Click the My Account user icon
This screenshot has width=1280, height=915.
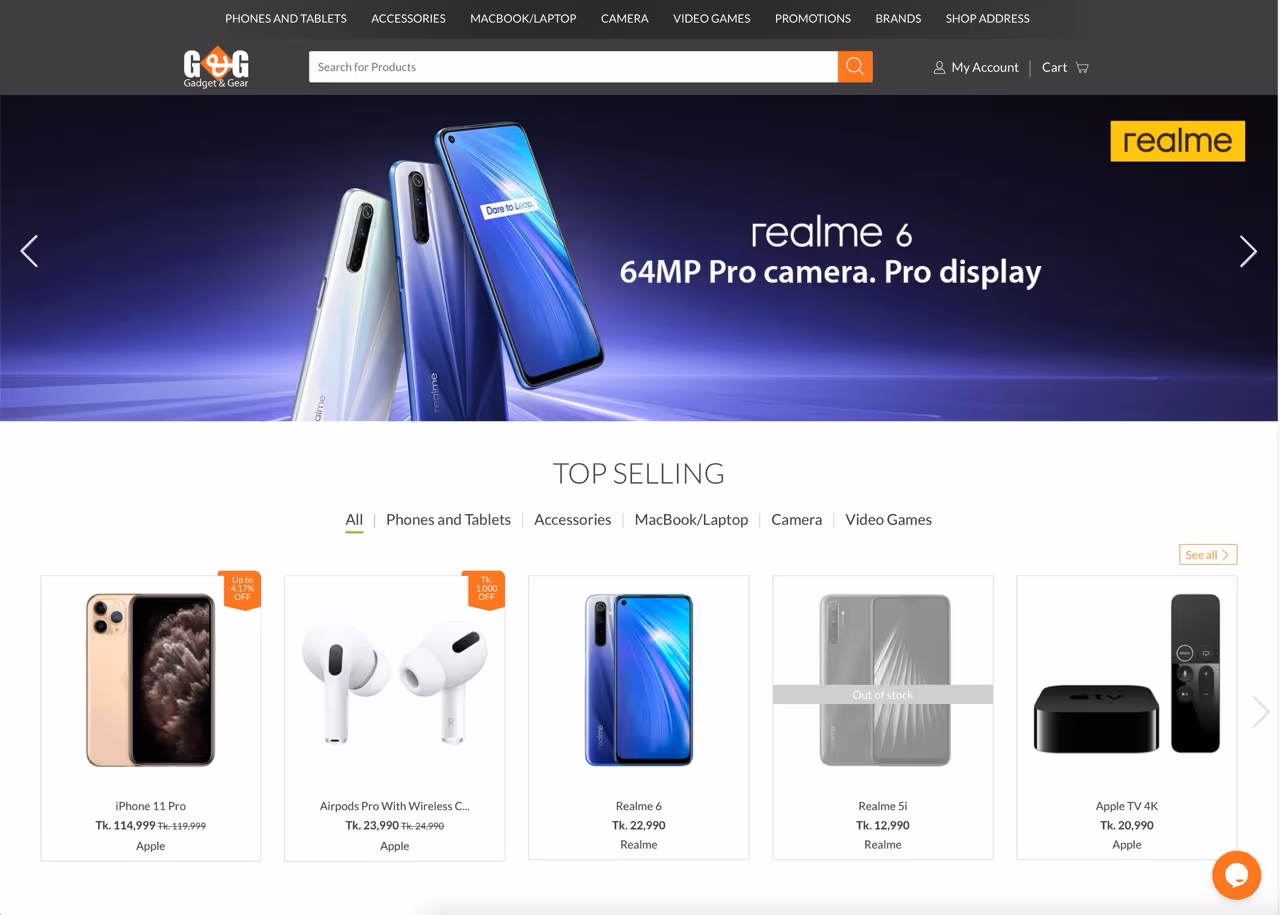(x=939, y=67)
